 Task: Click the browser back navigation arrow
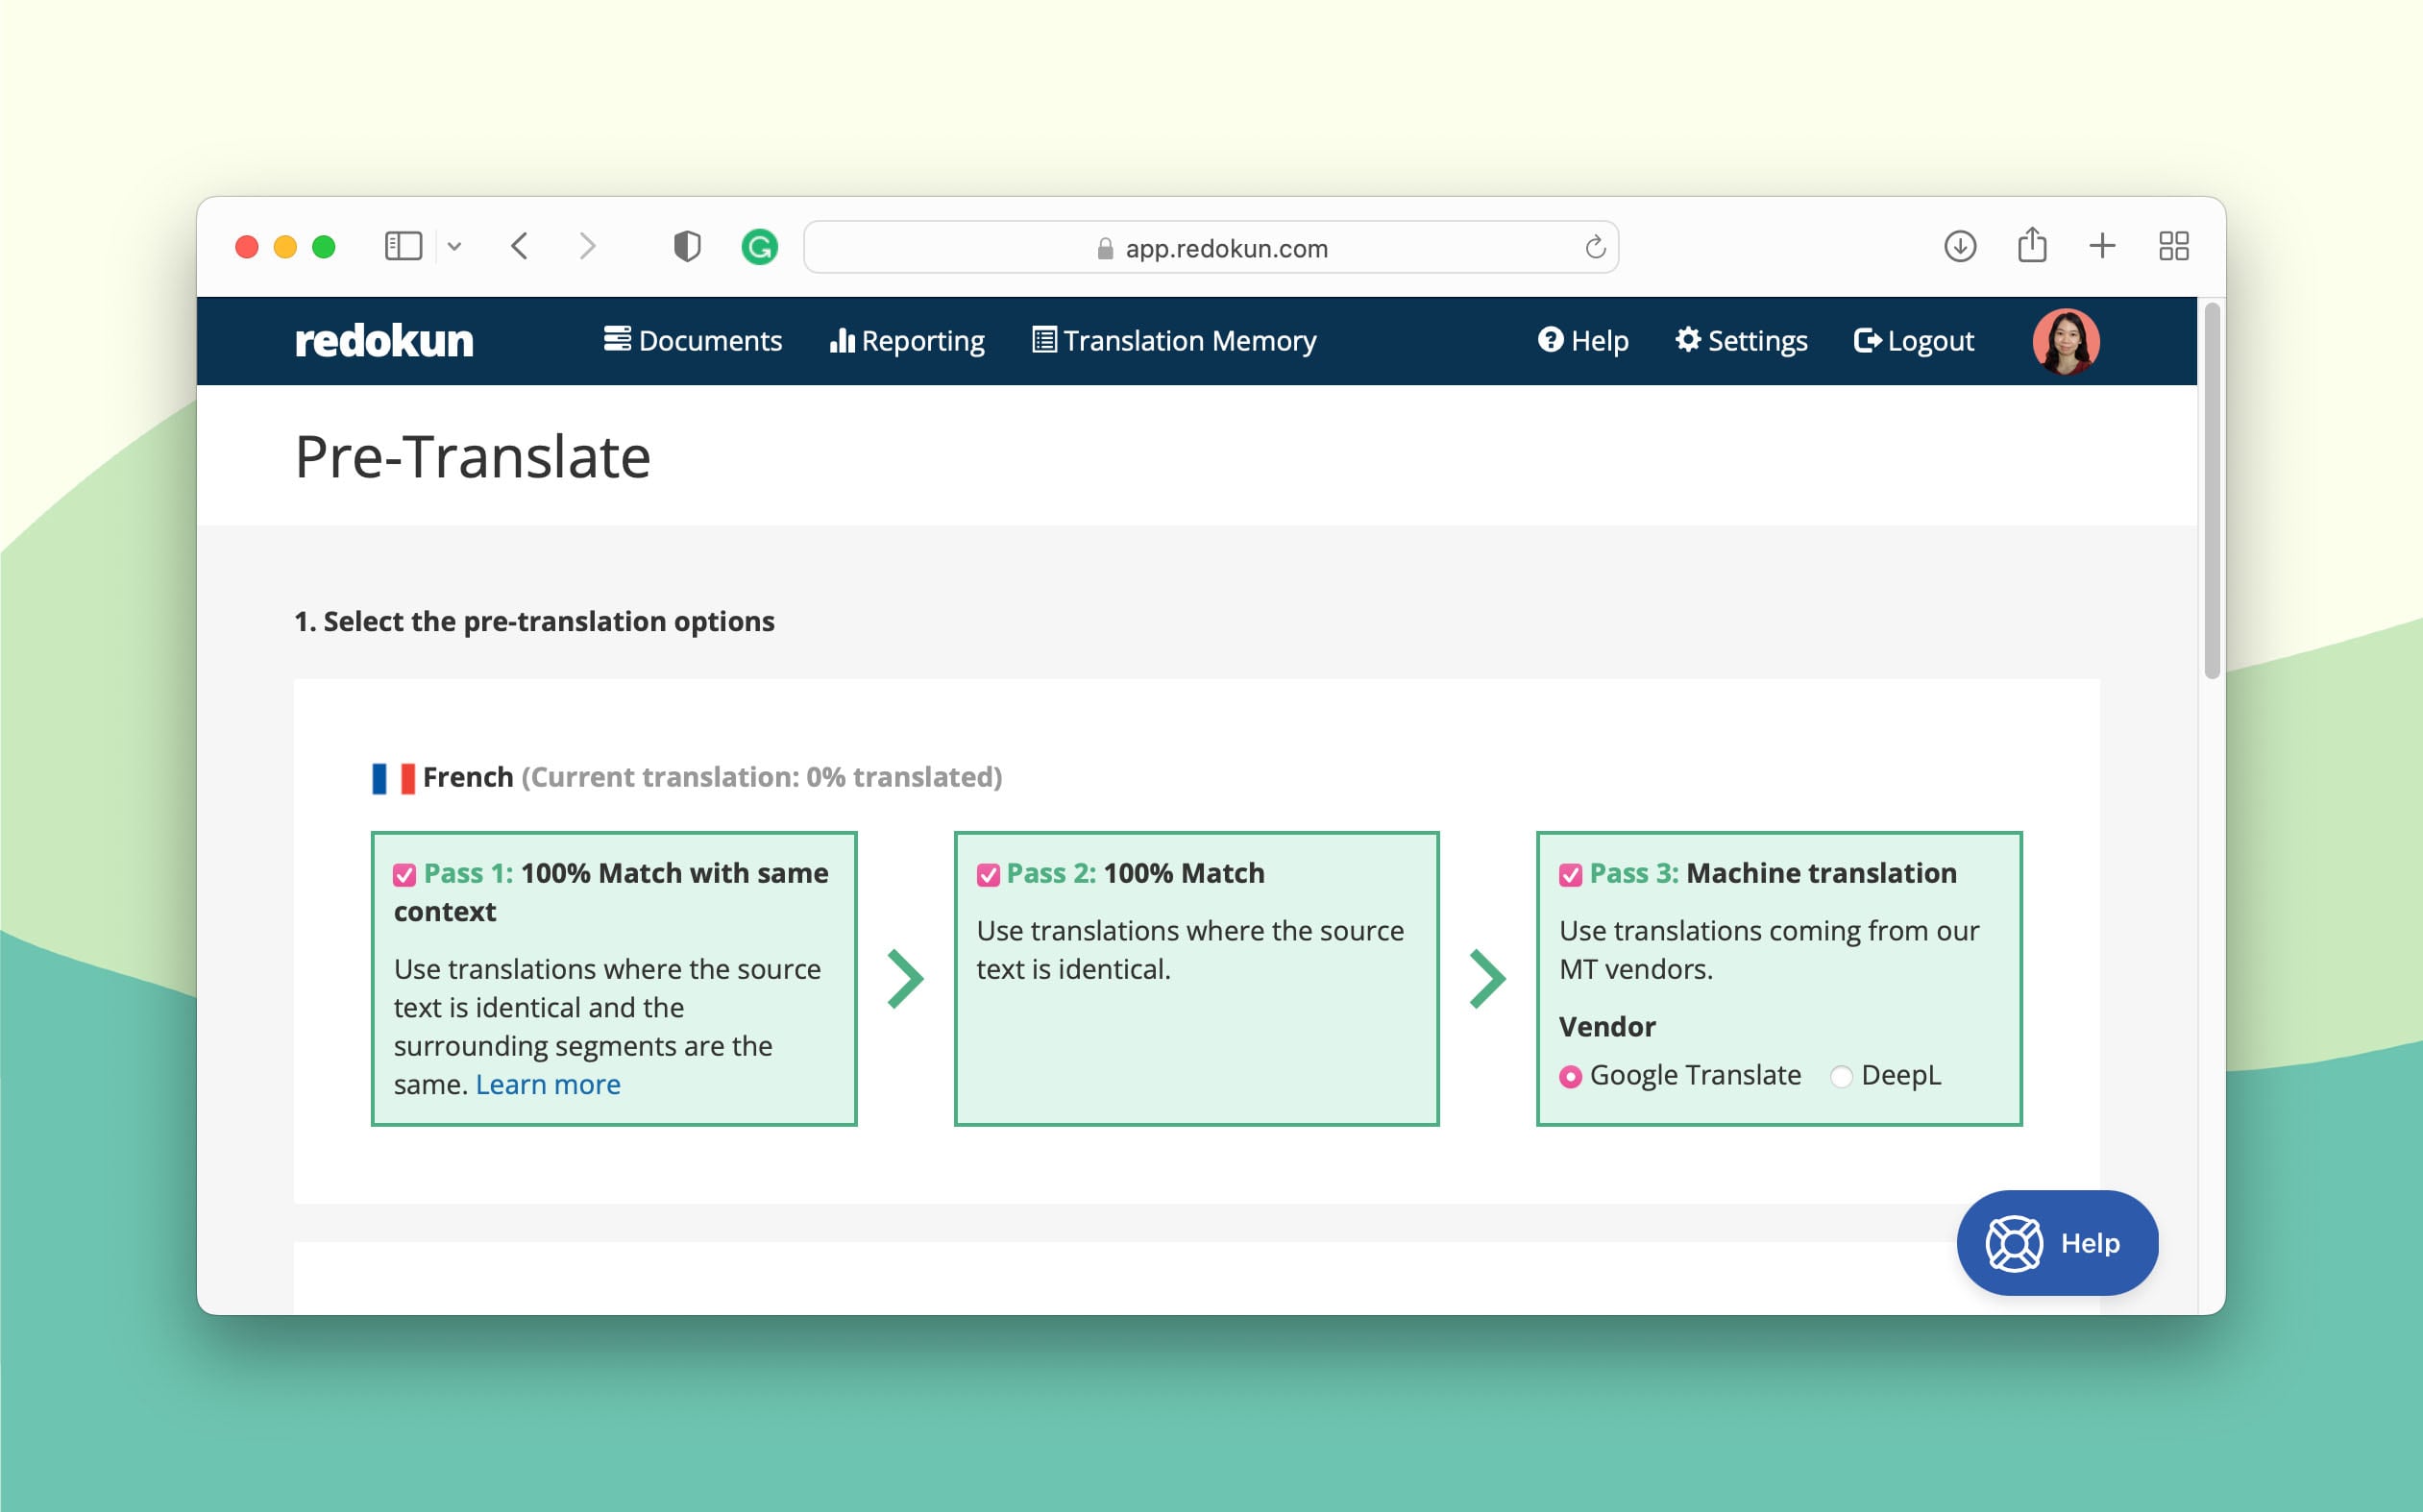point(519,246)
